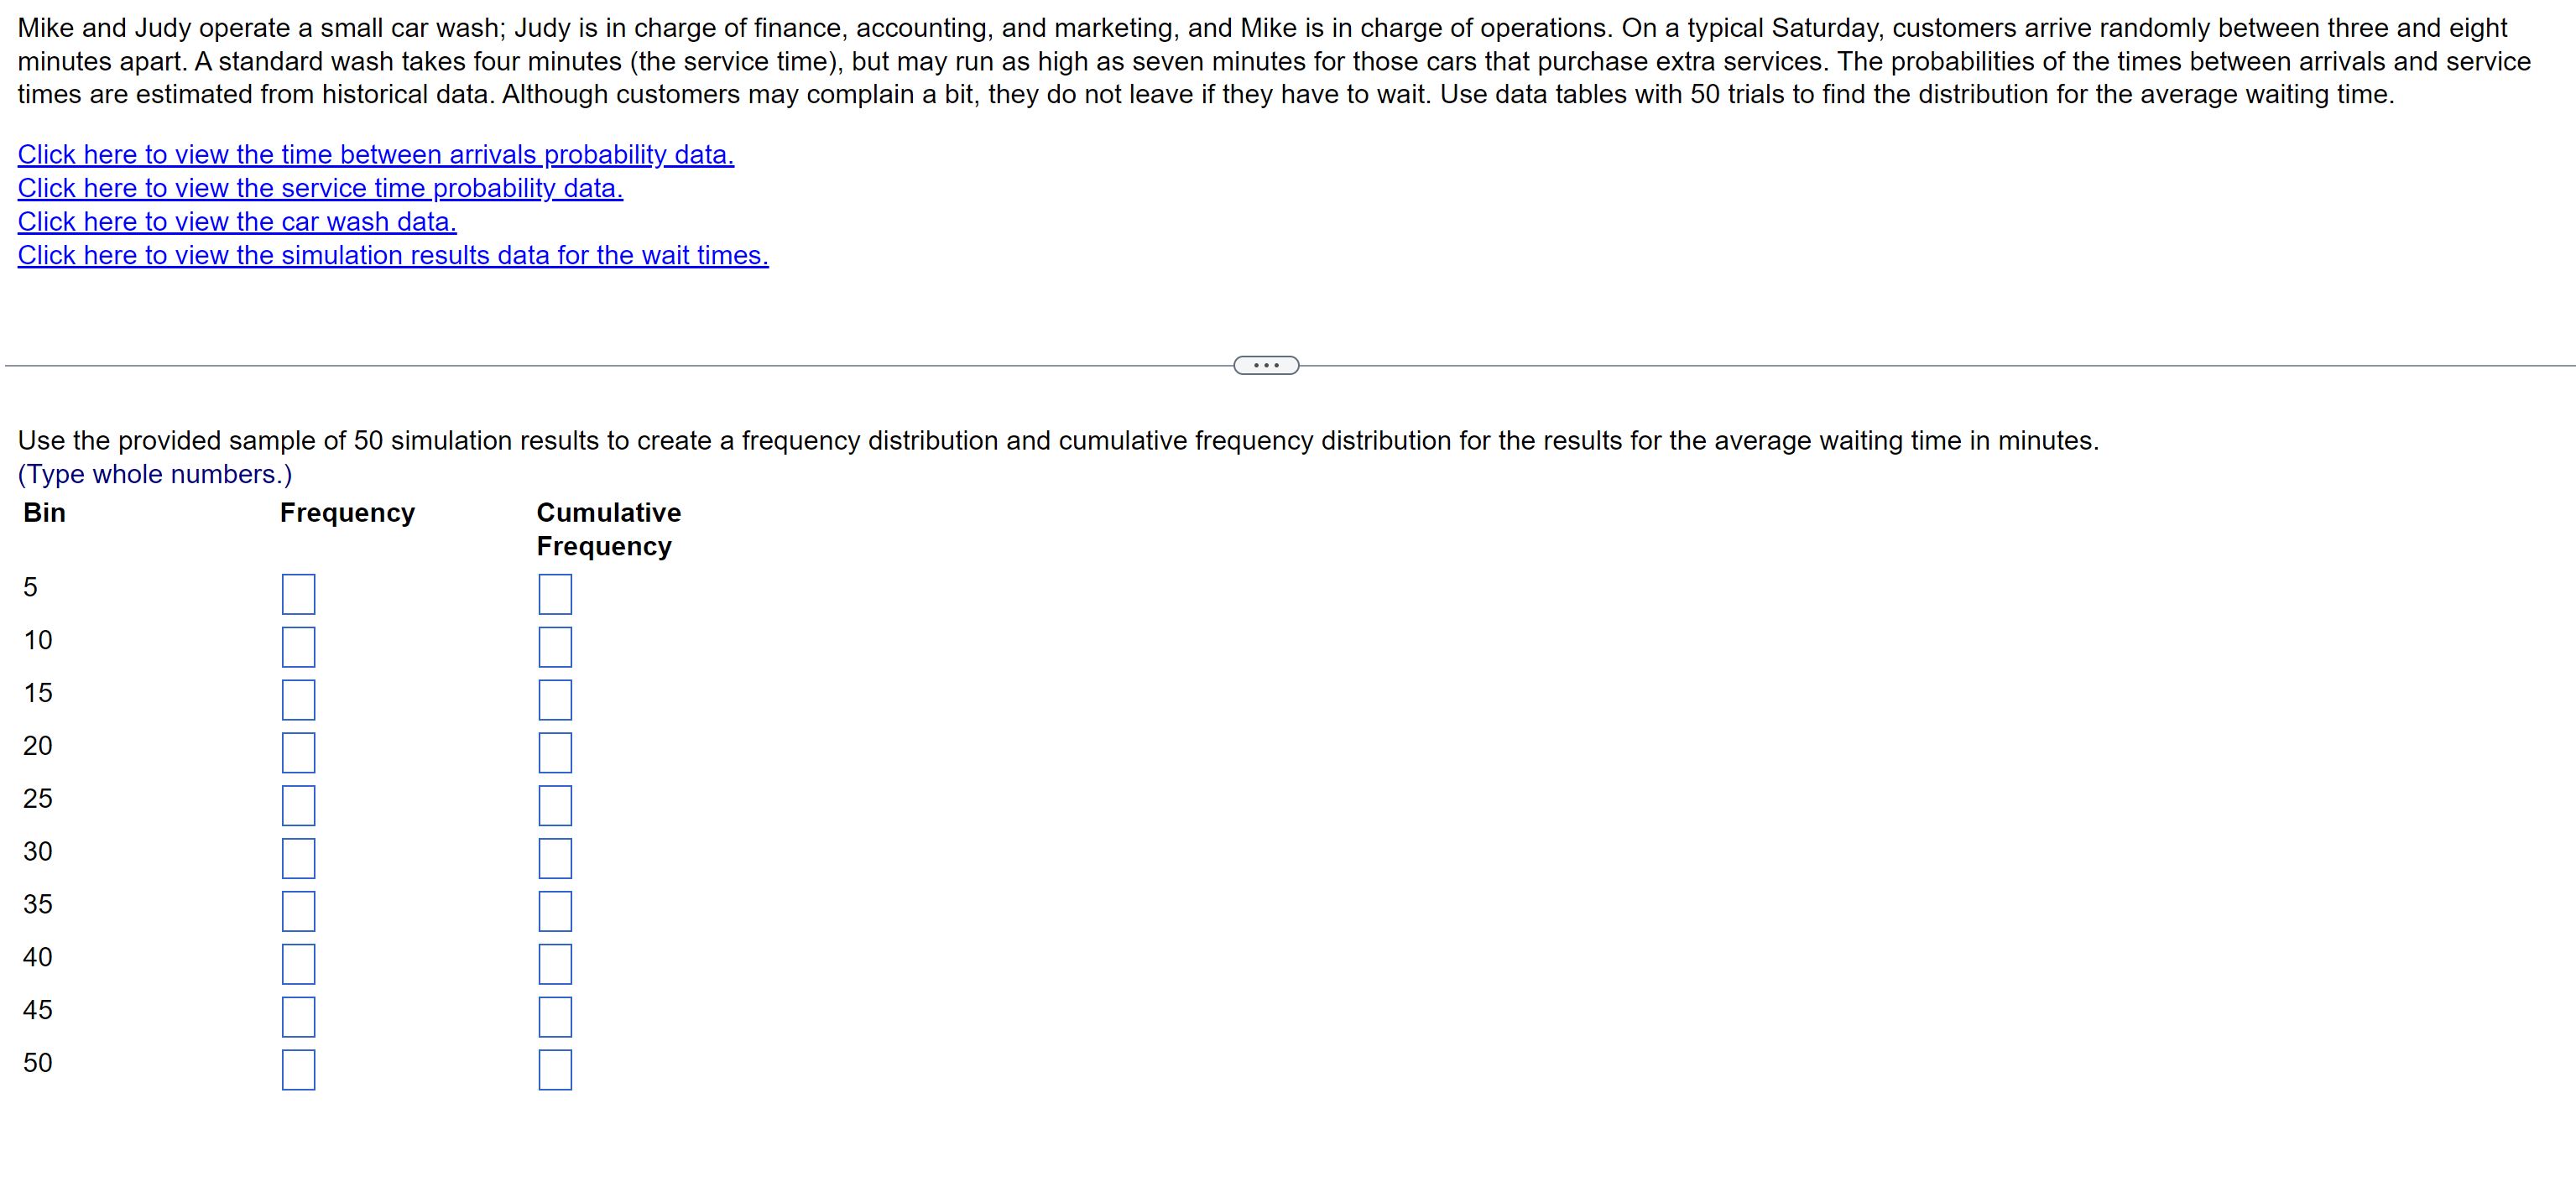Select Cumulative Frequency input for bin 5
The width and height of the screenshot is (2576, 1192).
(555, 594)
